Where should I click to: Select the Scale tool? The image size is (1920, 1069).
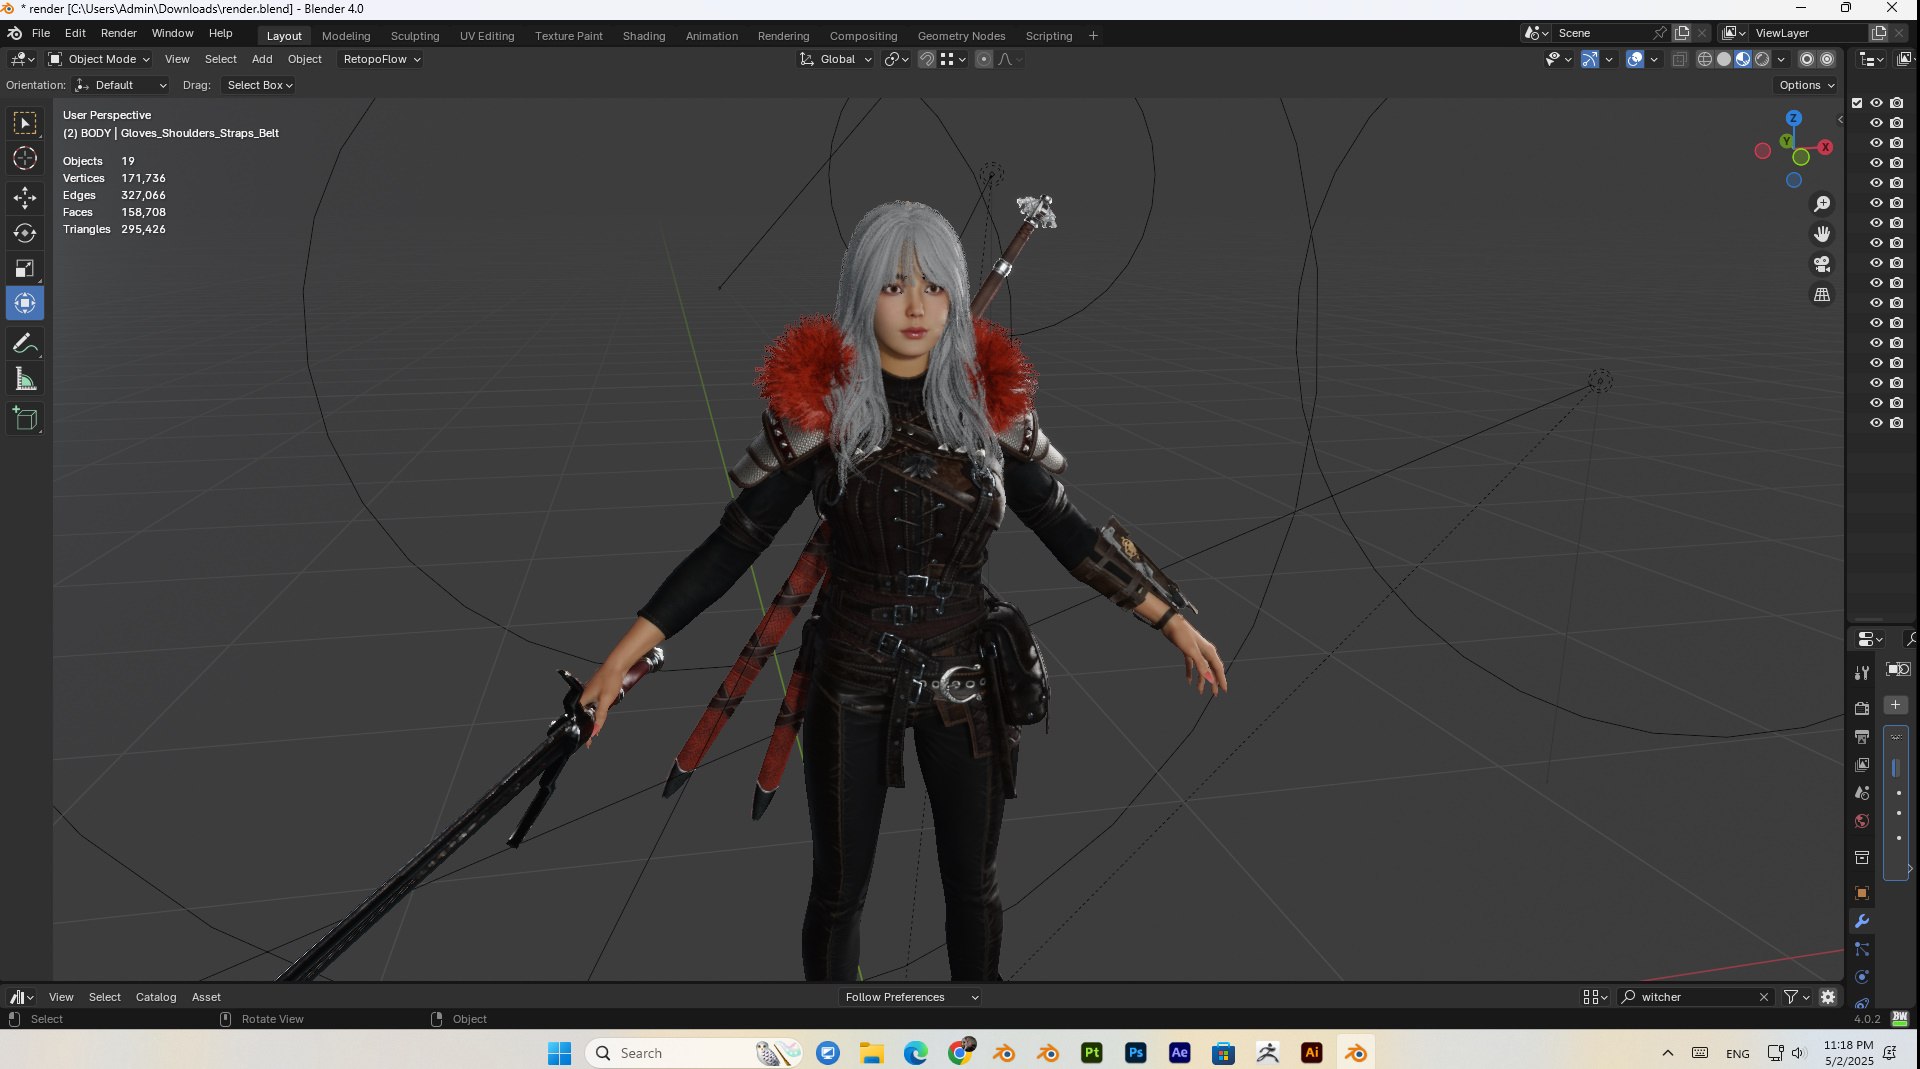[25, 268]
